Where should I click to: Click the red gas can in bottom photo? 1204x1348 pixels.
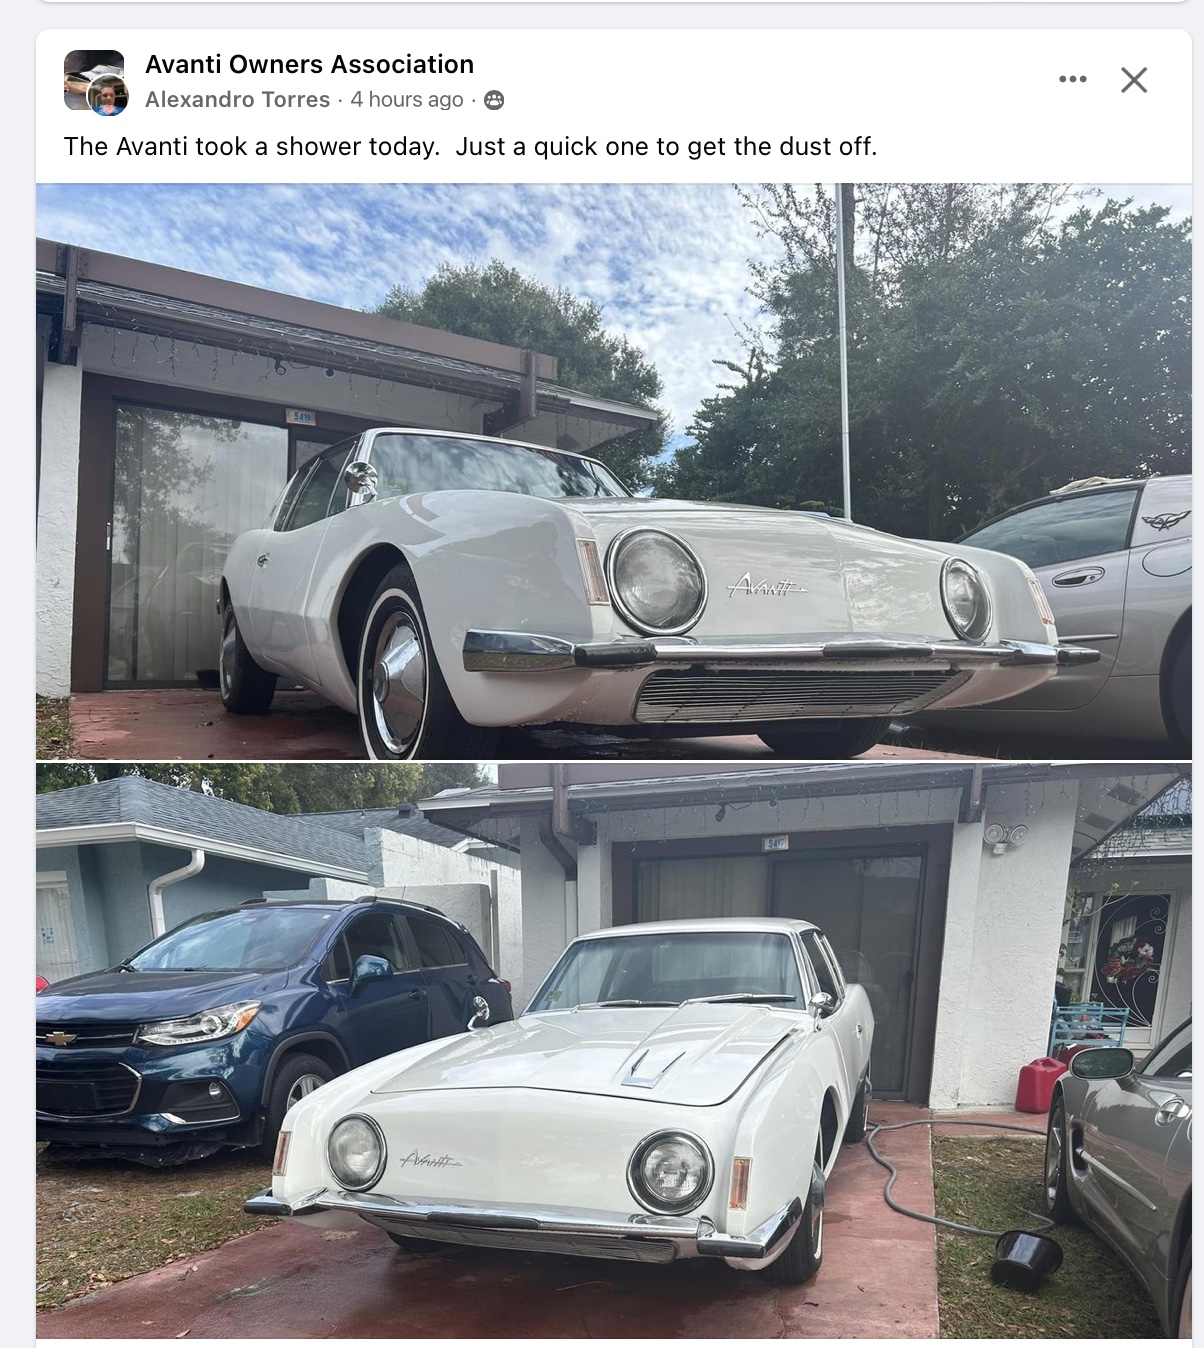1040,1086
